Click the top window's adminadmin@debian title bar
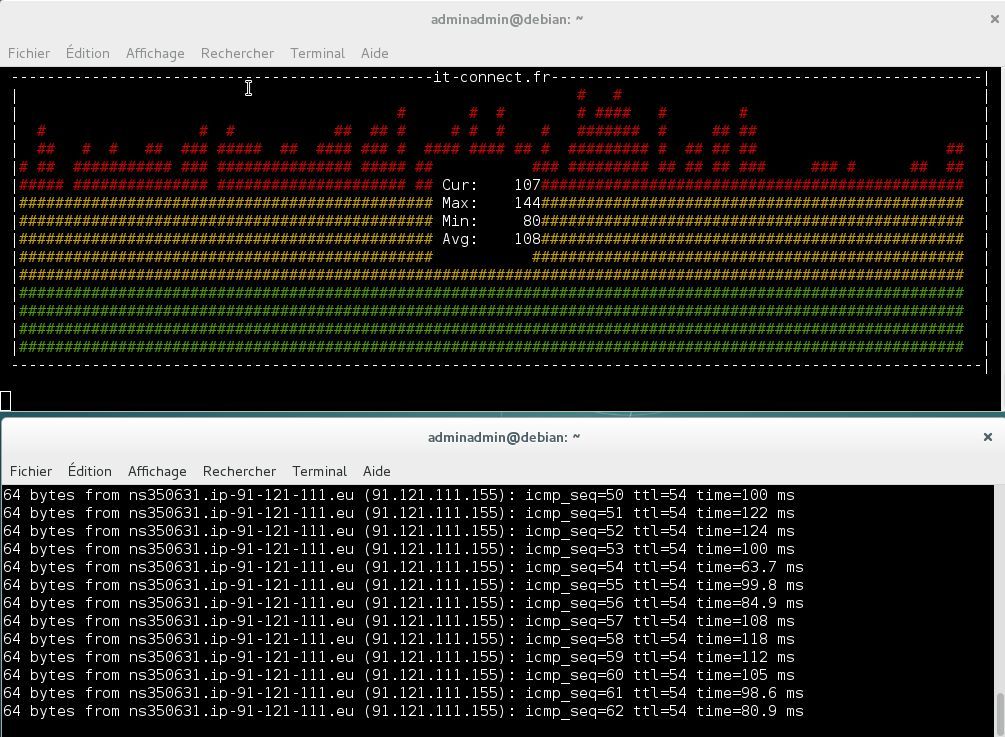Viewport: 1005px width, 737px height. (x=506, y=19)
